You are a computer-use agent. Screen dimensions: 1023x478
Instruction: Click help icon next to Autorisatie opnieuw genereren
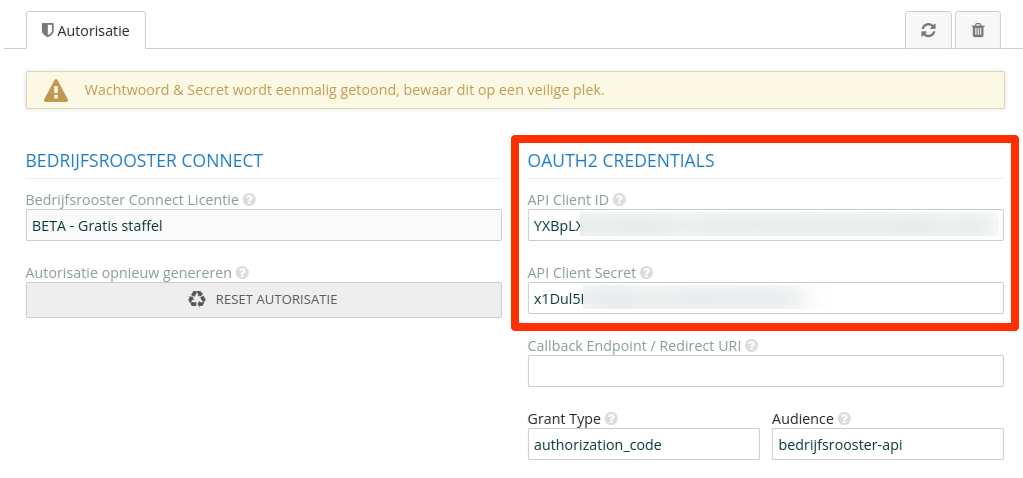click(242, 273)
